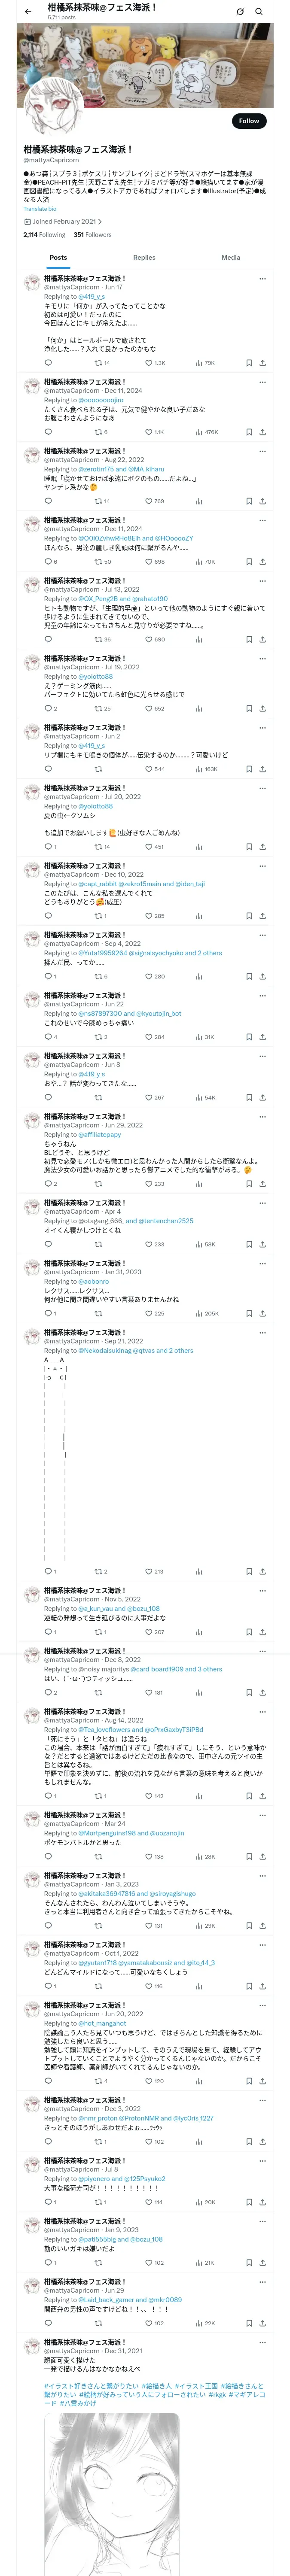This screenshot has width=290, height=2576.
Task: Bookmark the Aug 22, 2022 post
Action: pos(249,501)
